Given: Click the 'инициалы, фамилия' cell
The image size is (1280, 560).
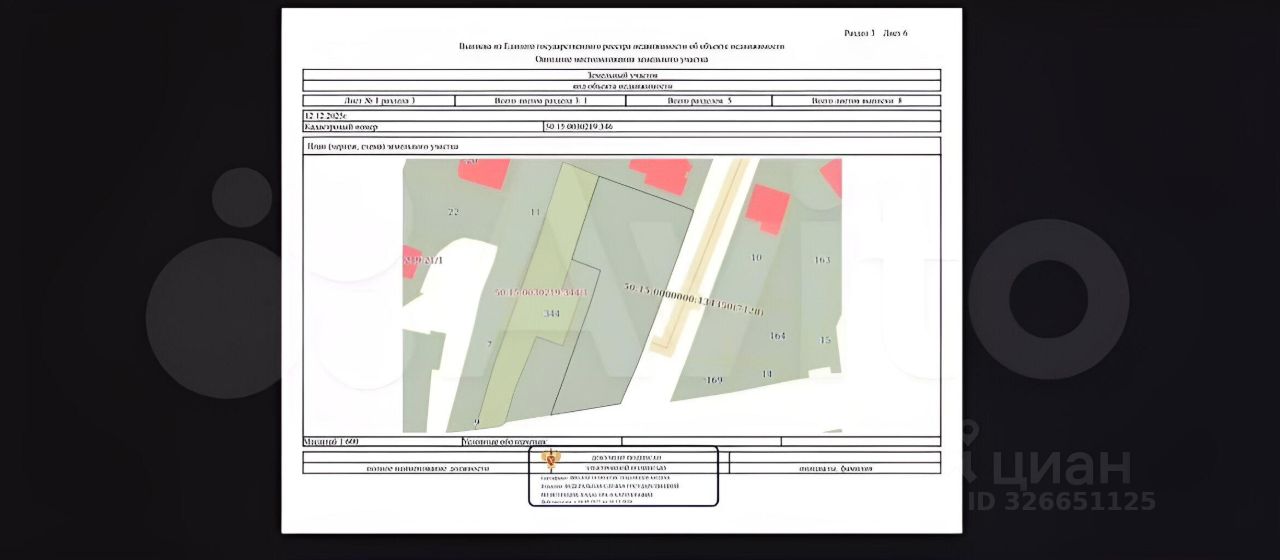Looking at the screenshot, I should pos(835,468).
